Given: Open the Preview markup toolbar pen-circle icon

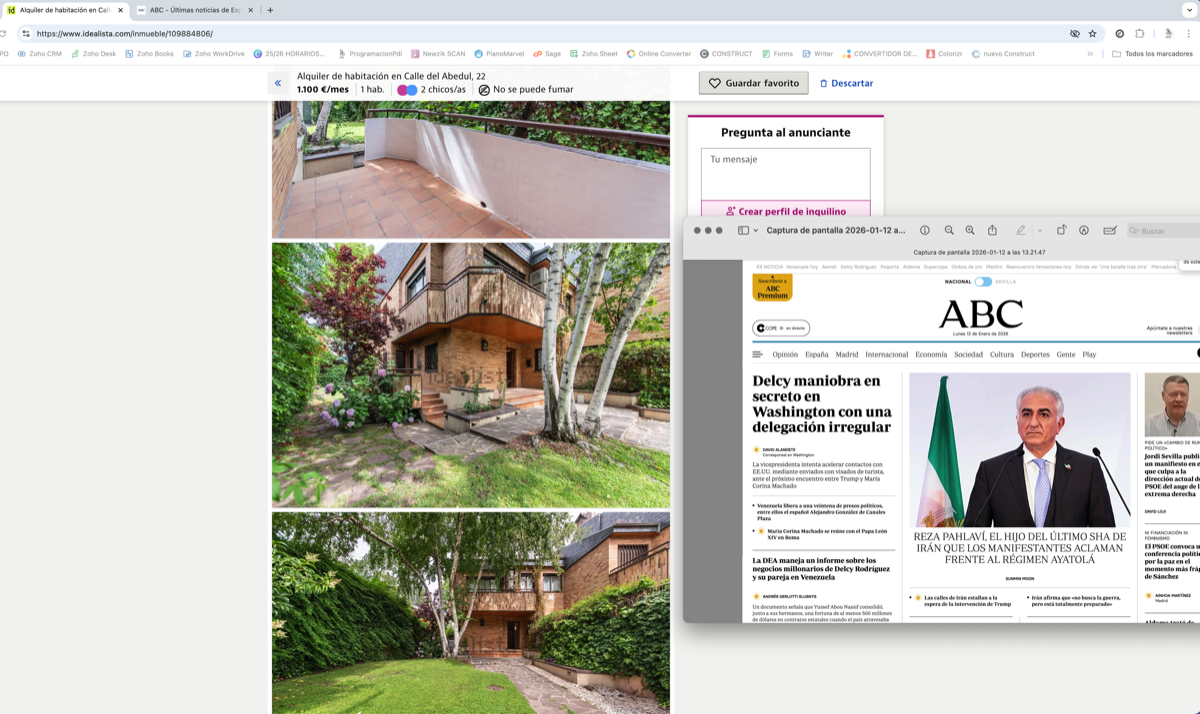Looking at the screenshot, I should tap(1084, 230).
